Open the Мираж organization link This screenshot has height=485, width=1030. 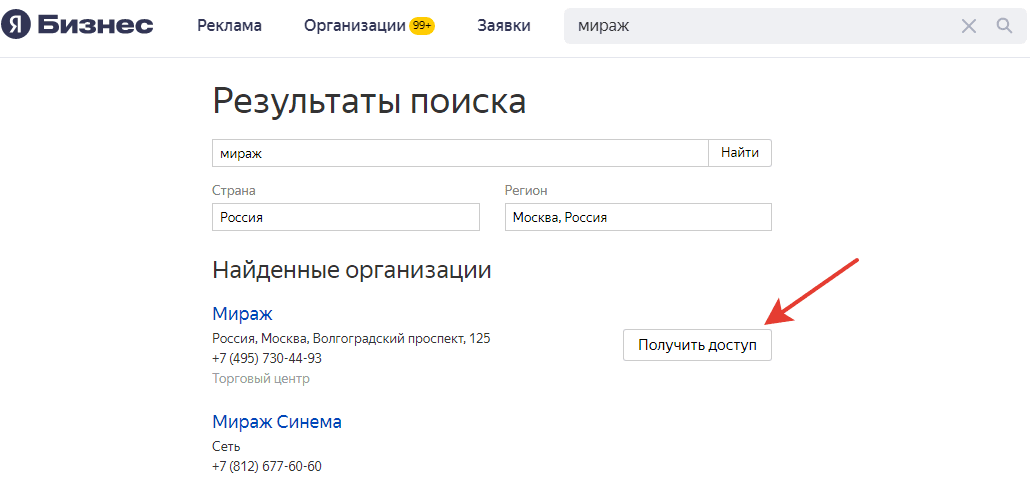pyautogui.click(x=242, y=313)
